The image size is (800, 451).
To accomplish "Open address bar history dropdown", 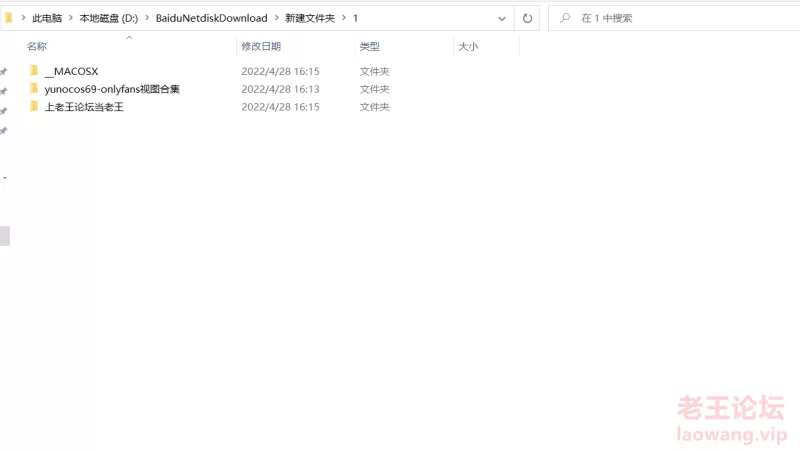I will pyautogui.click(x=502, y=18).
